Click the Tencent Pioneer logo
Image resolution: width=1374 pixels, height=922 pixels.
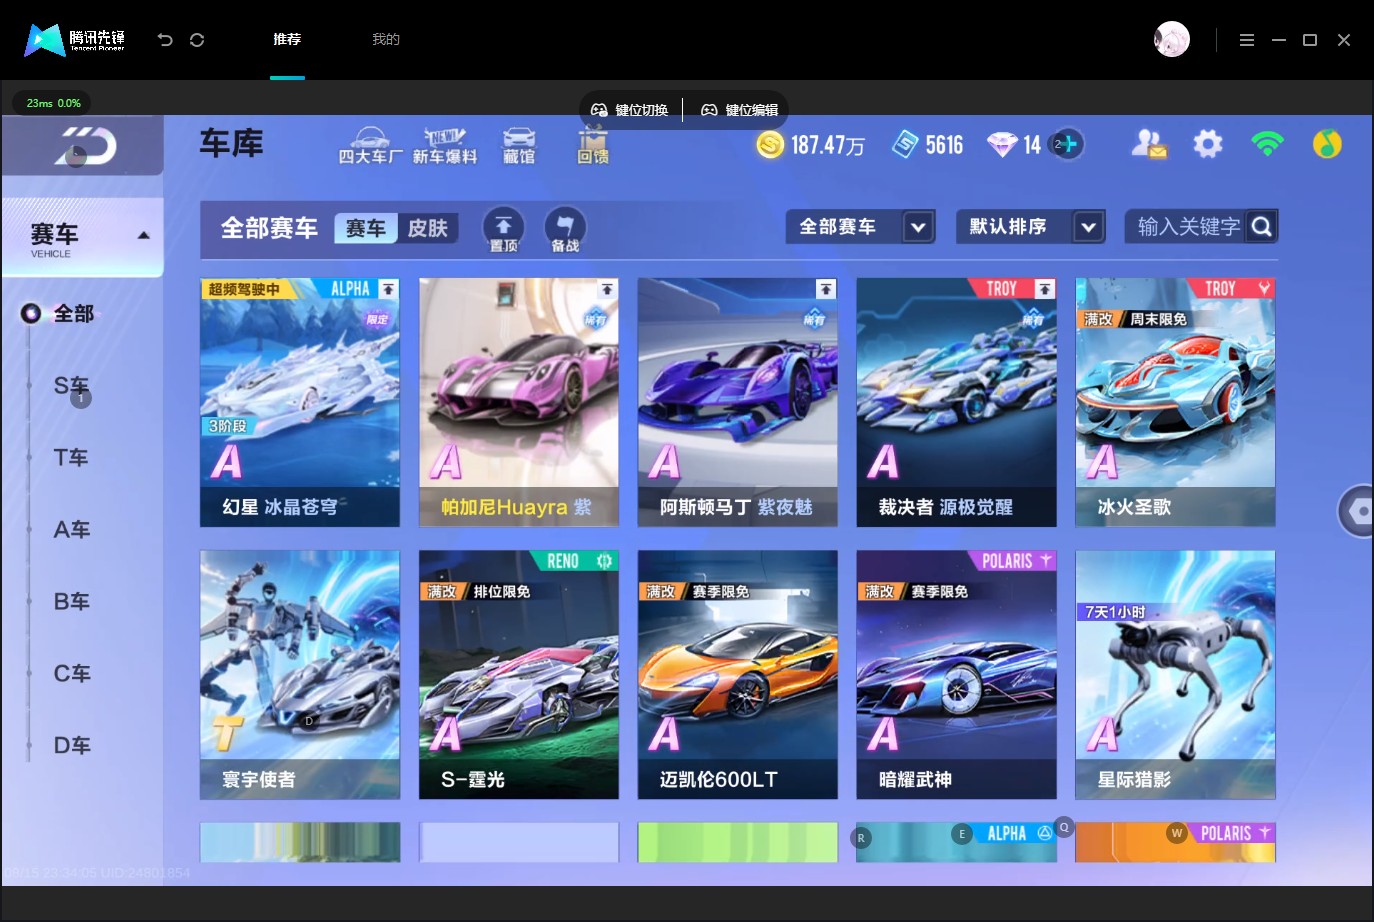[75, 40]
